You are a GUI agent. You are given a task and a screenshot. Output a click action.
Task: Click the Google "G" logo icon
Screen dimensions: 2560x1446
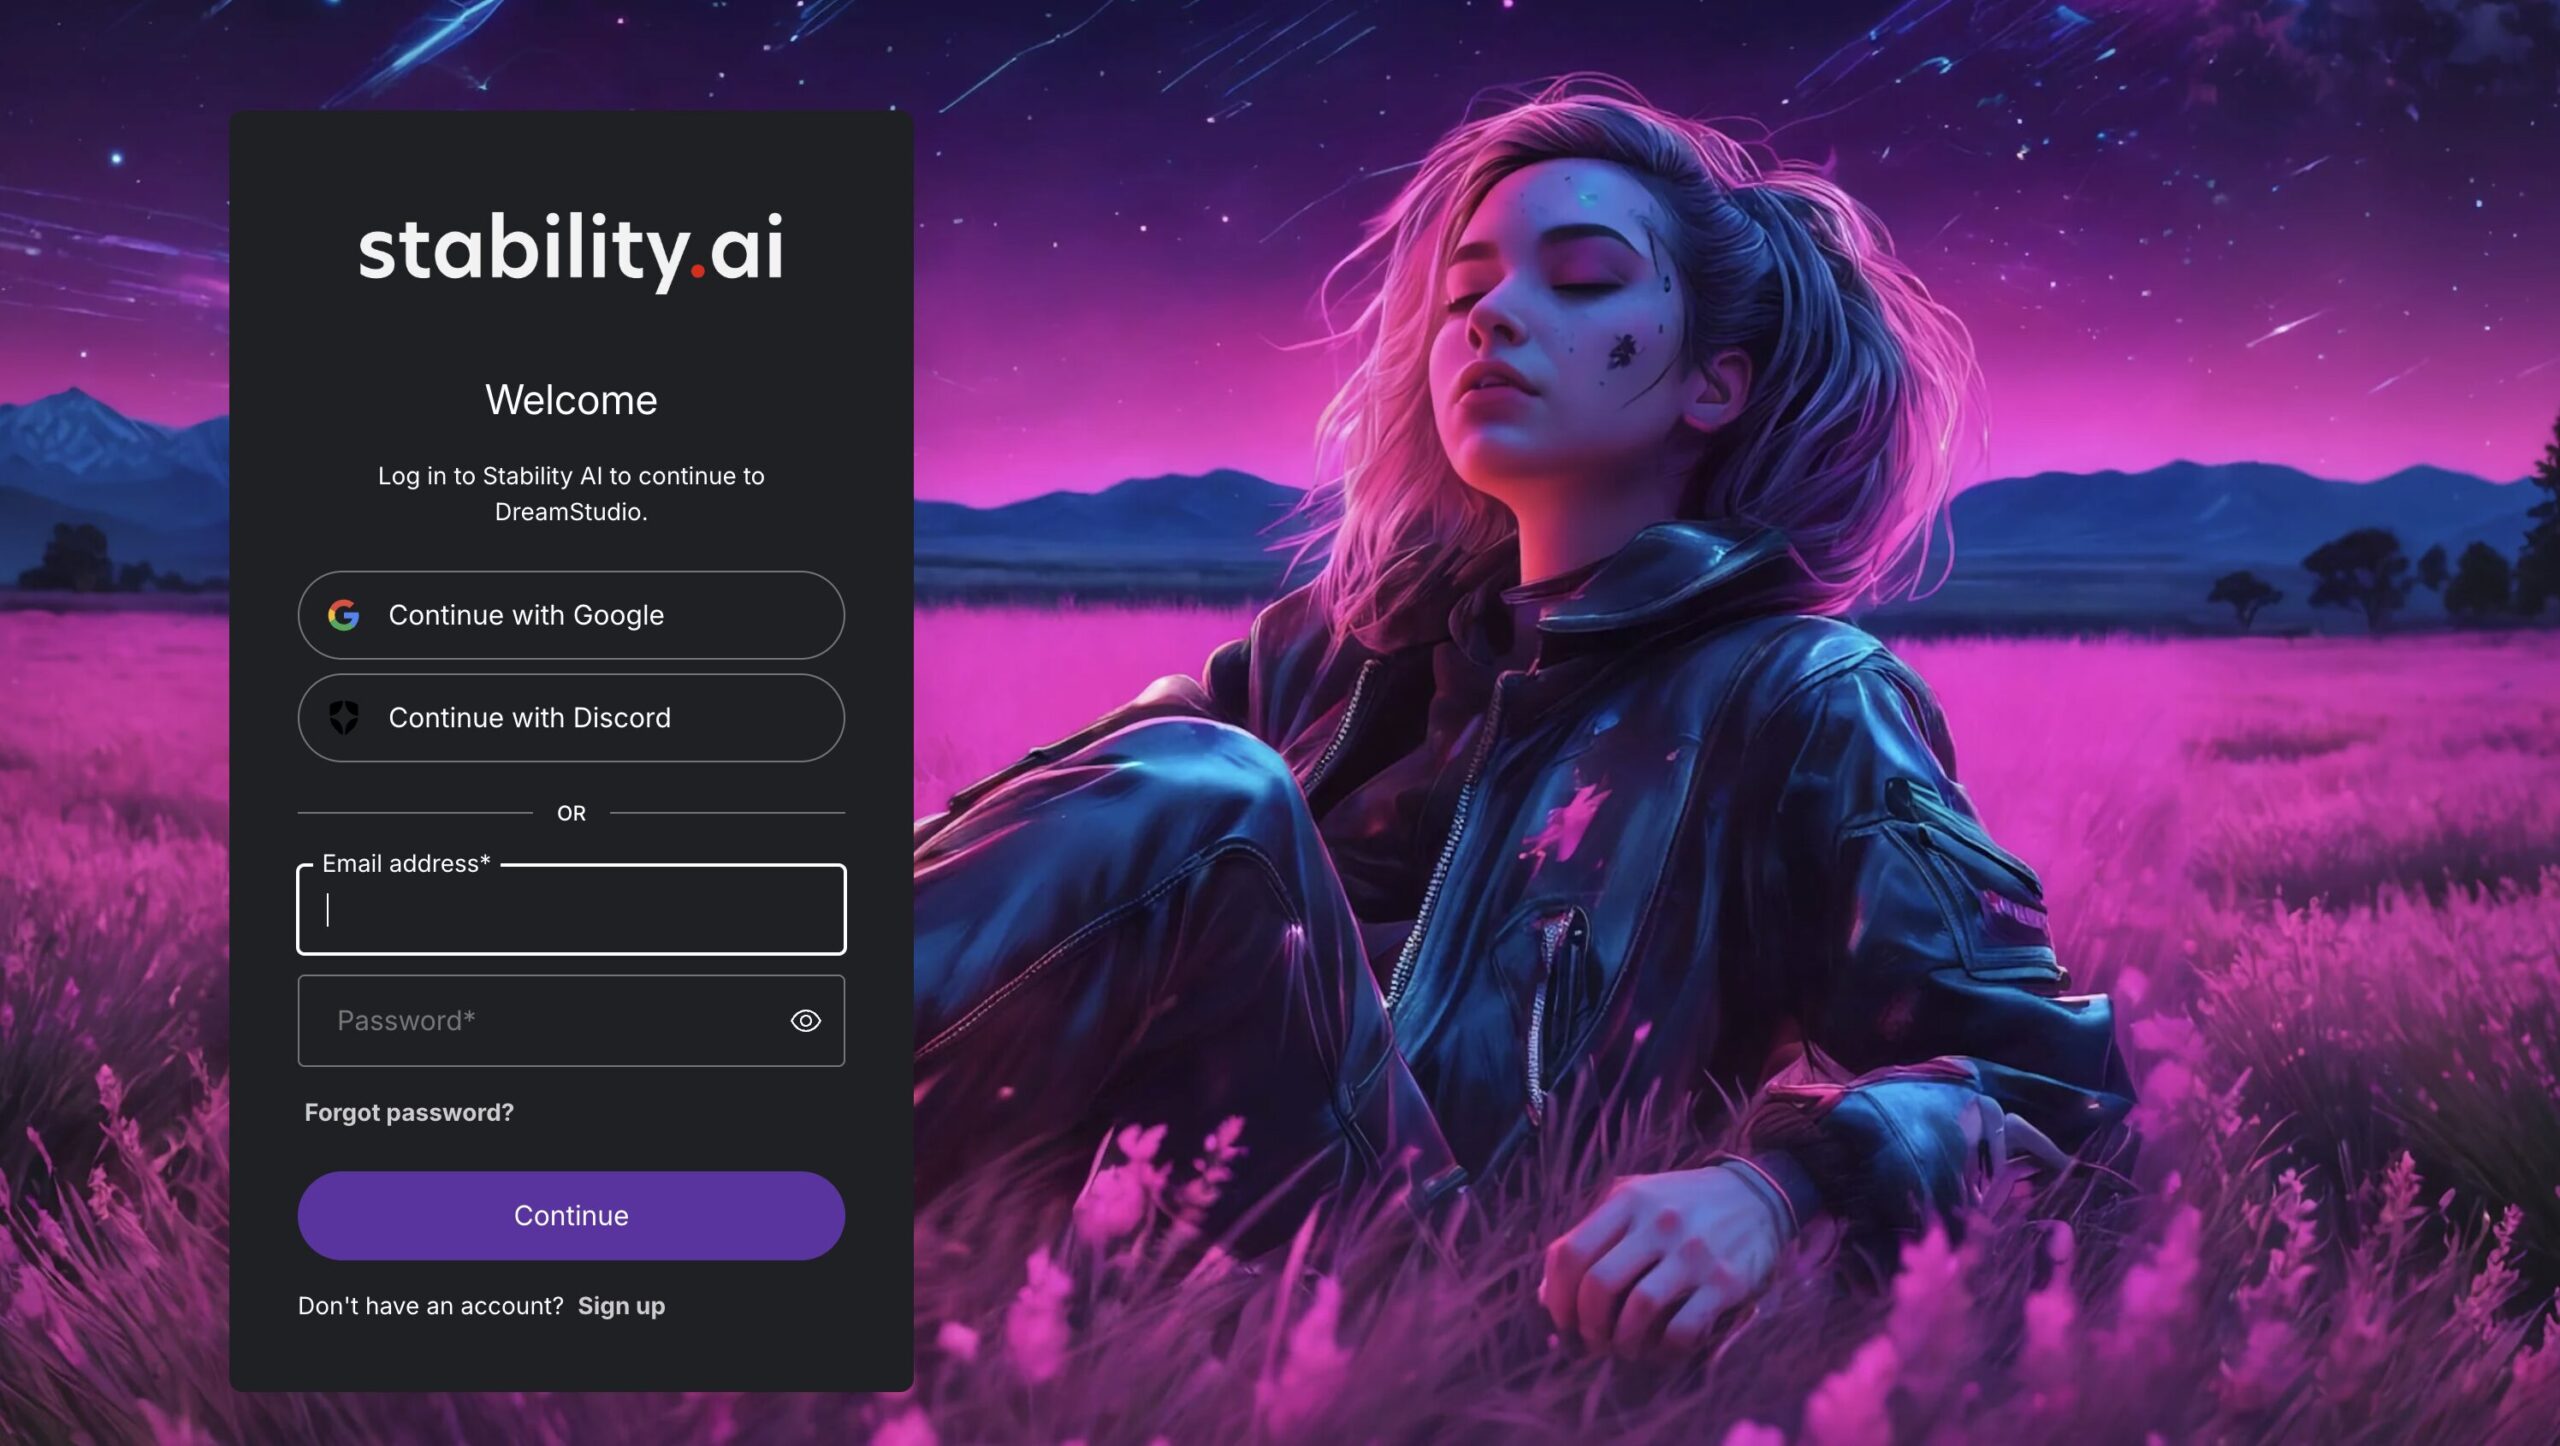click(x=343, y=615)
